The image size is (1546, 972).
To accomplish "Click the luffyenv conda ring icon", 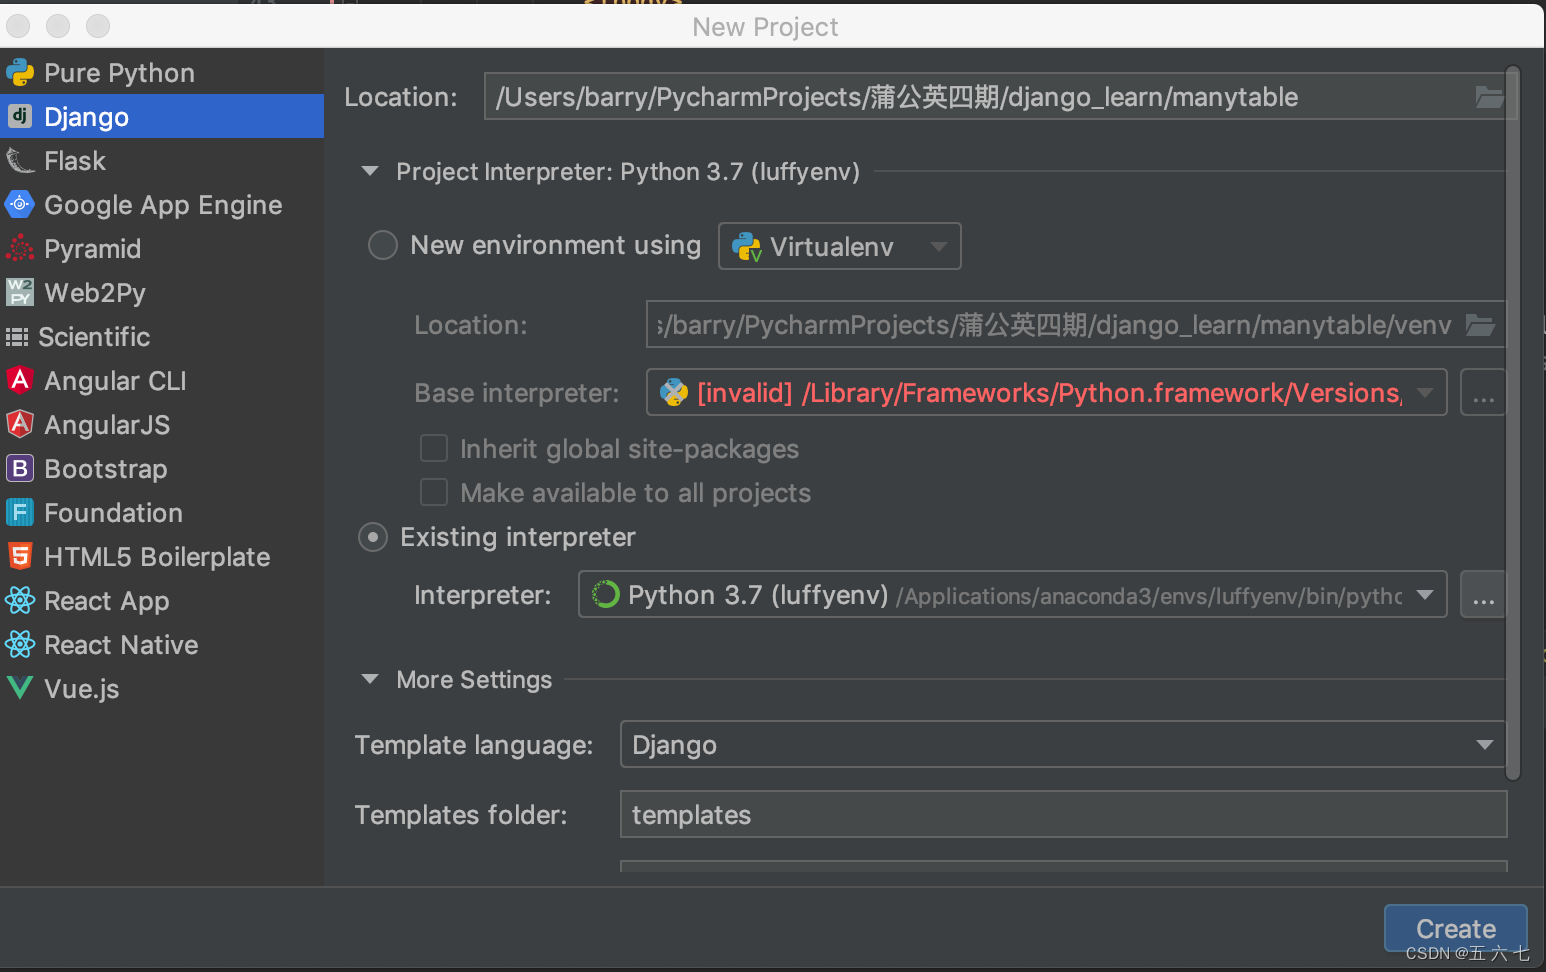I will coord(605,595).
